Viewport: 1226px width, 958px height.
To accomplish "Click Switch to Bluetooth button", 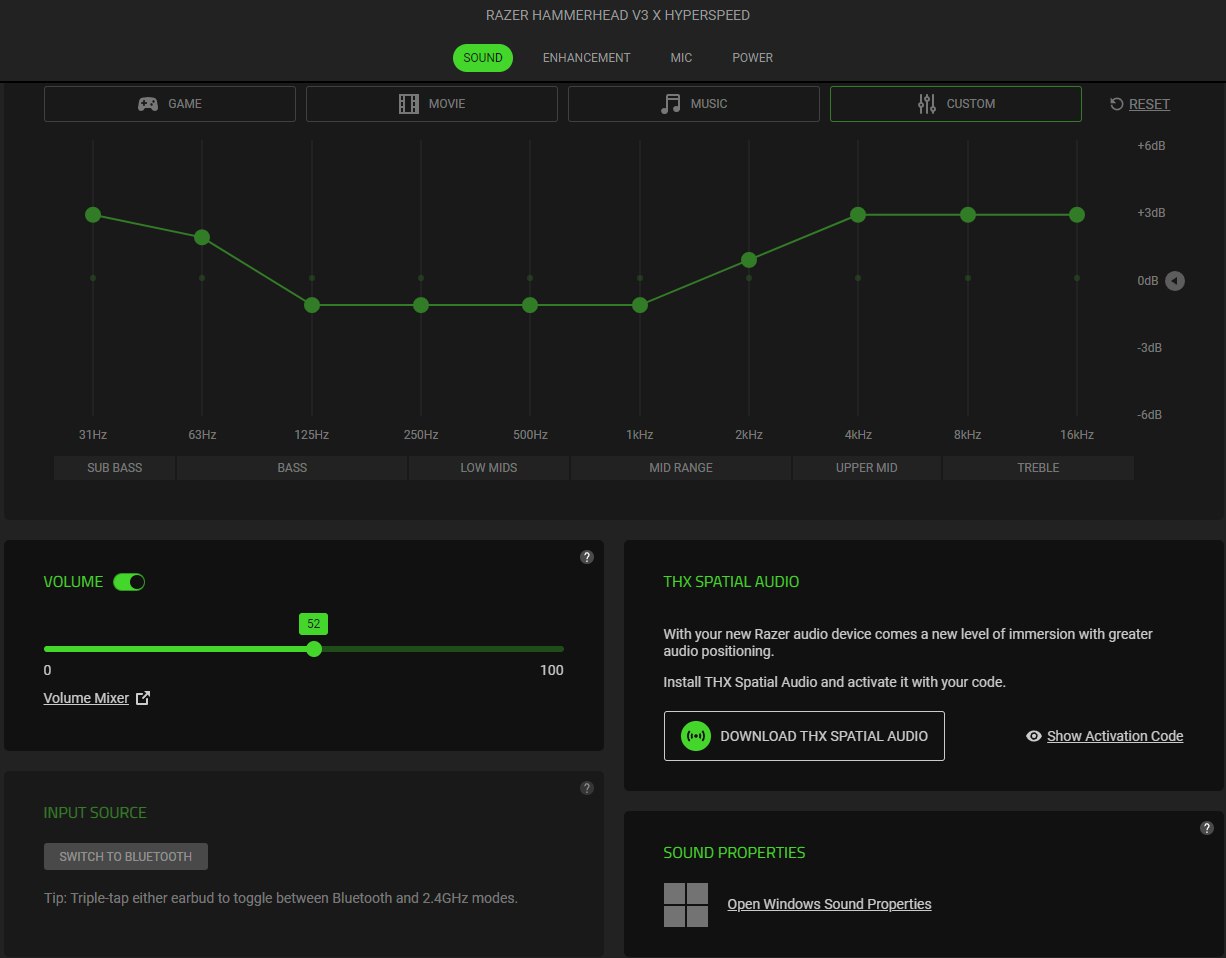I will [x=125, y=857].
